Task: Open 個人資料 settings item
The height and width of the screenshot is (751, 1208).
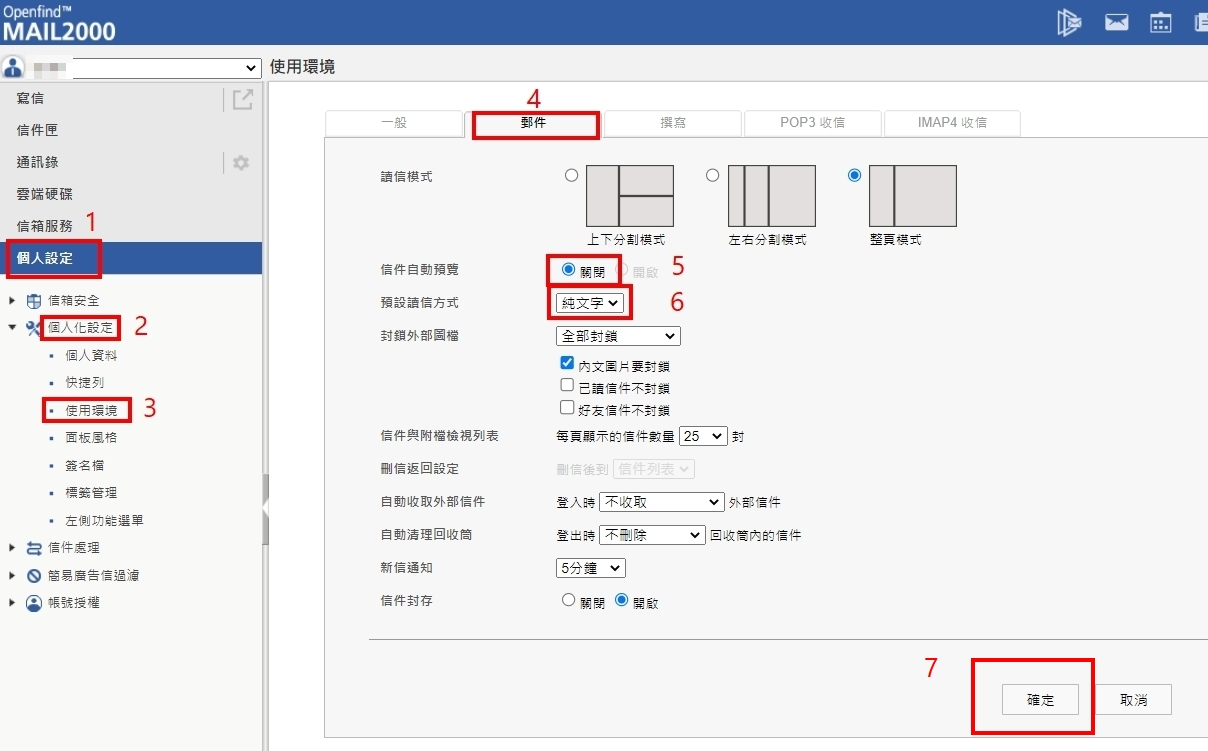Action: click(x=91, y=356)
